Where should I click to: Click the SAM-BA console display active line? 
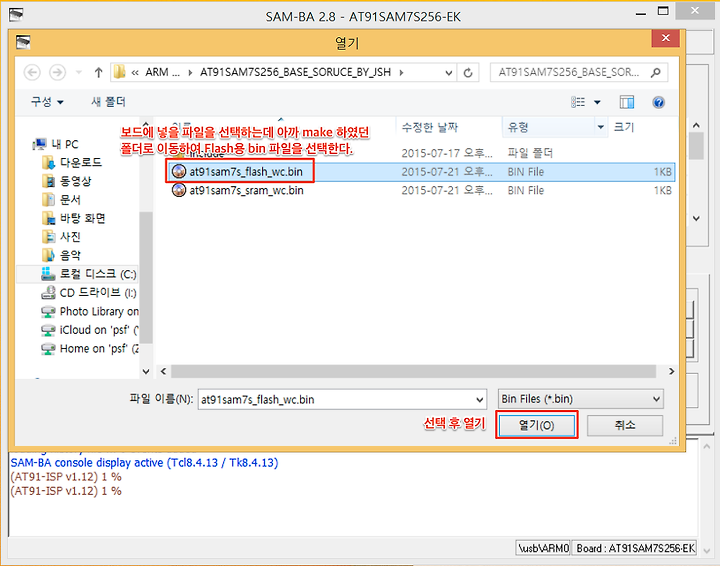144,462
